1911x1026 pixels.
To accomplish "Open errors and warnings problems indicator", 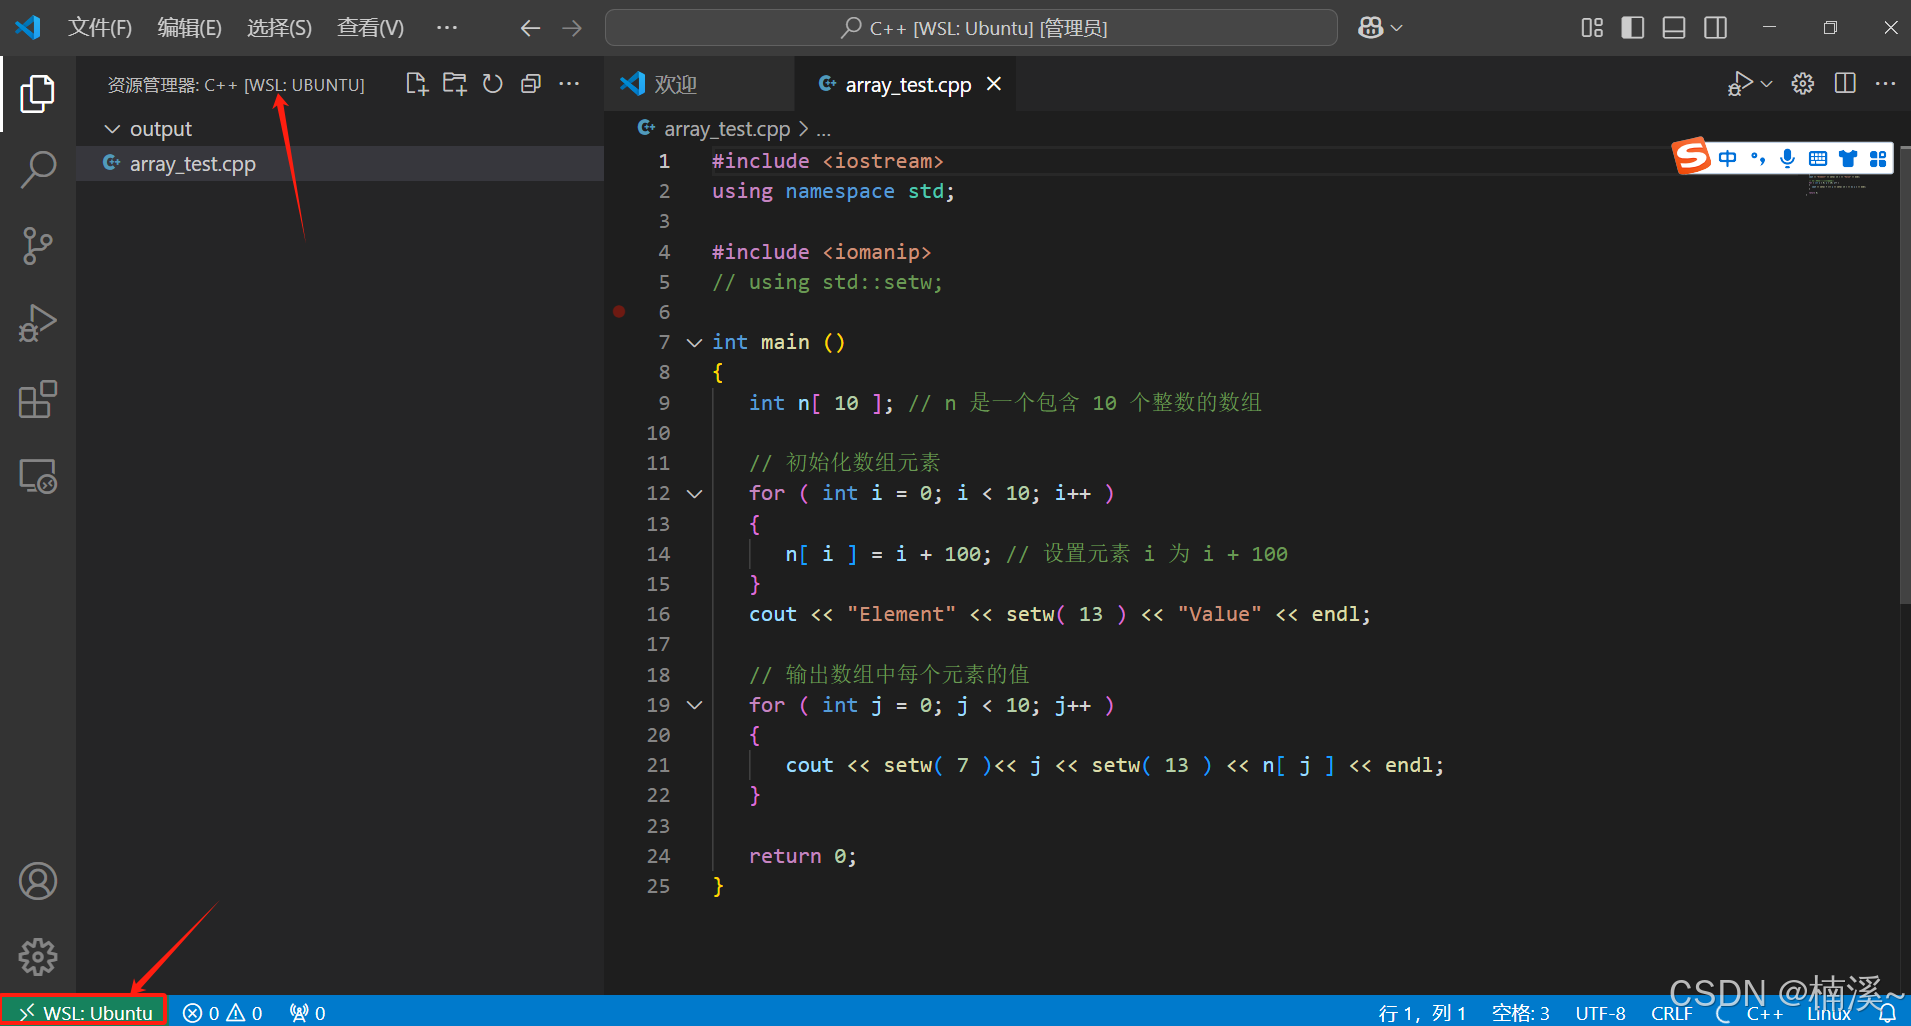I will (223, 1013).
